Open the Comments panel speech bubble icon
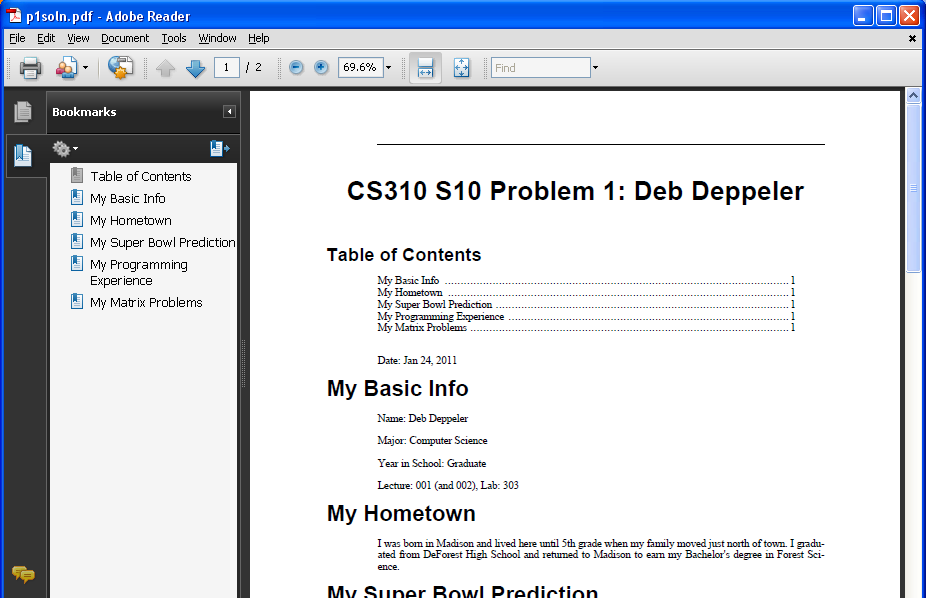Viewport: 926px width, 598px height. click(23, 574)
